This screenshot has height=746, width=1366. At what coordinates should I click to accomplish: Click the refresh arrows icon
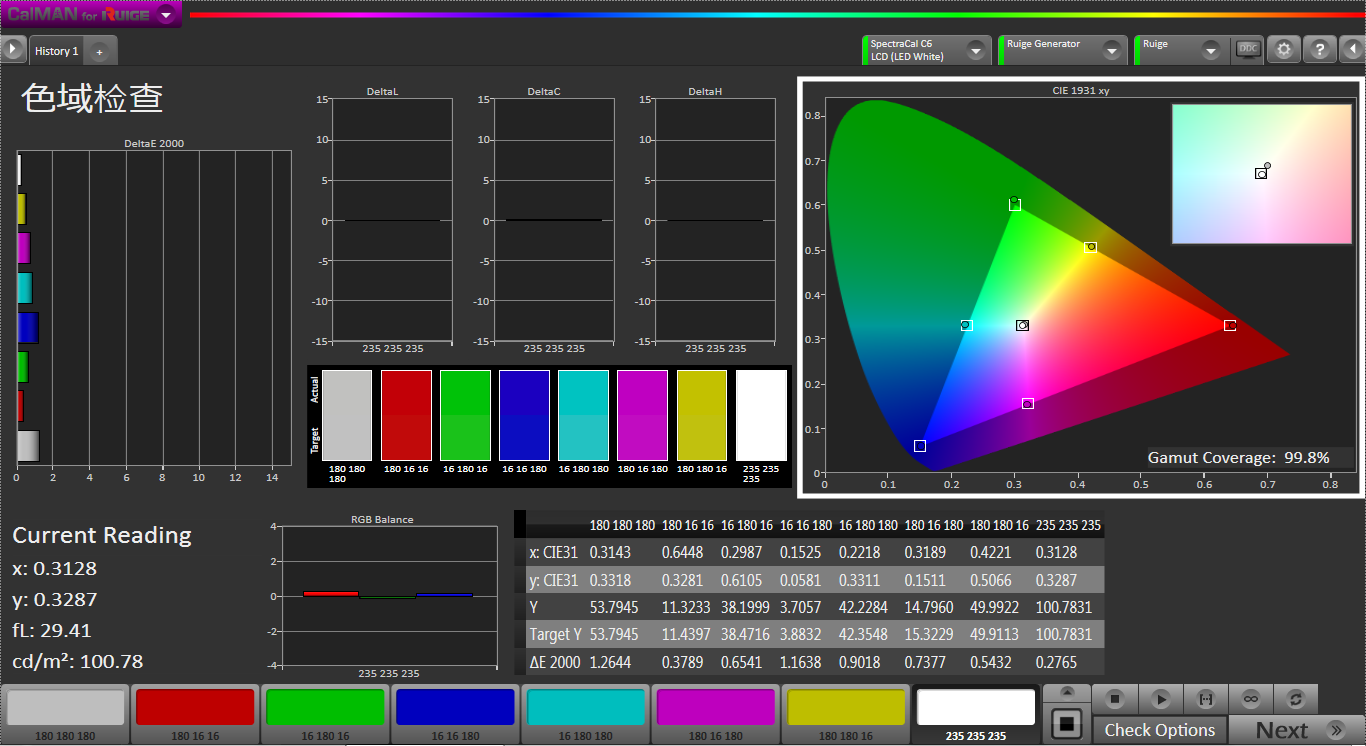[1296, 698]
